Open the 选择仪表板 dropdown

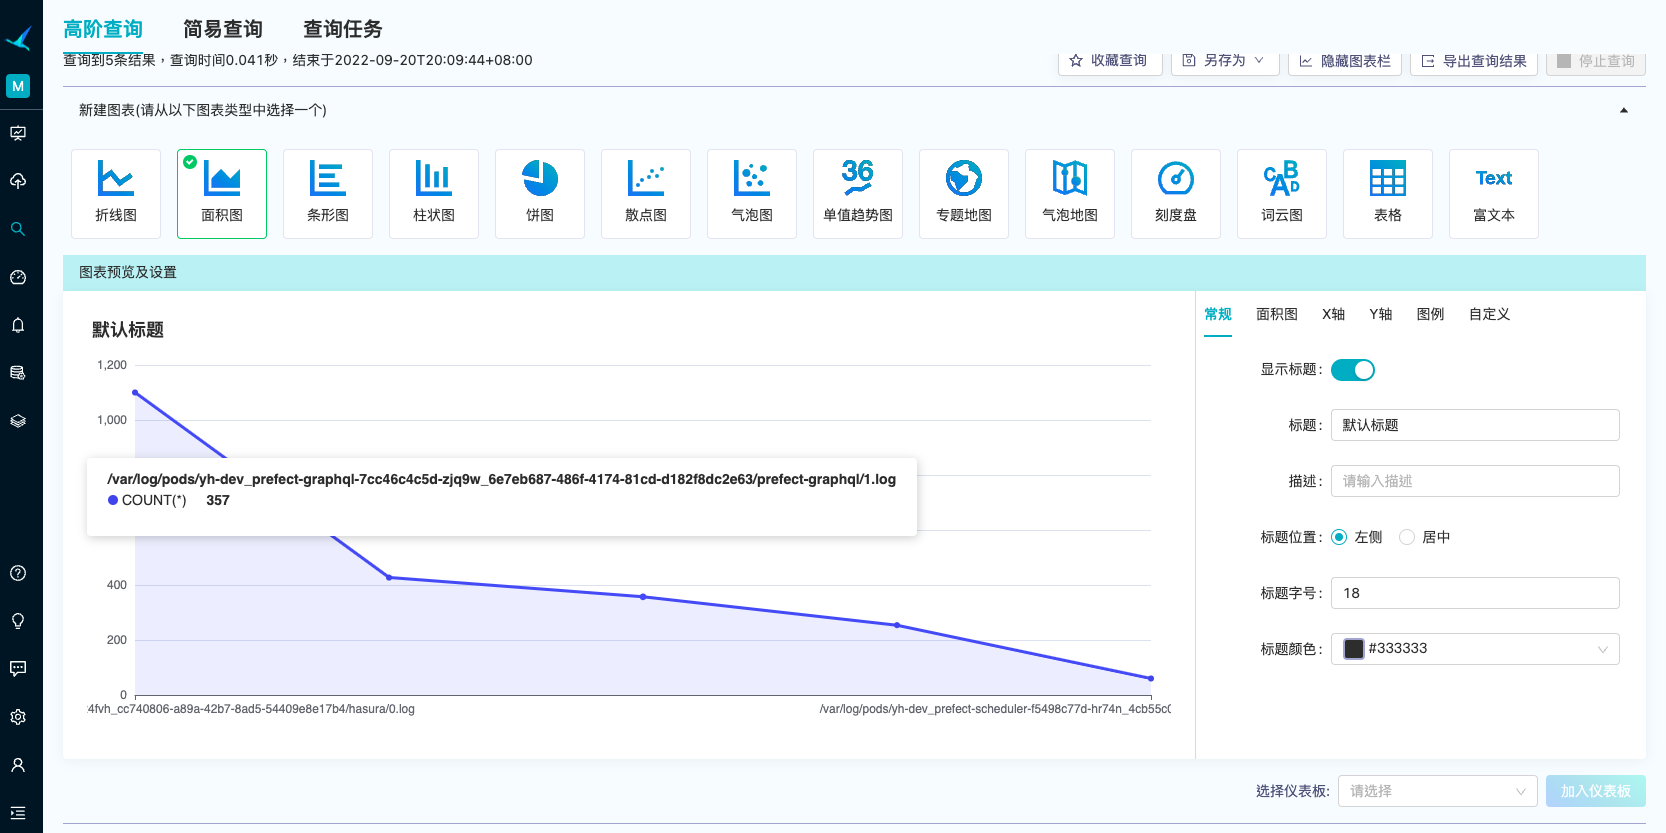point(1438,791)
